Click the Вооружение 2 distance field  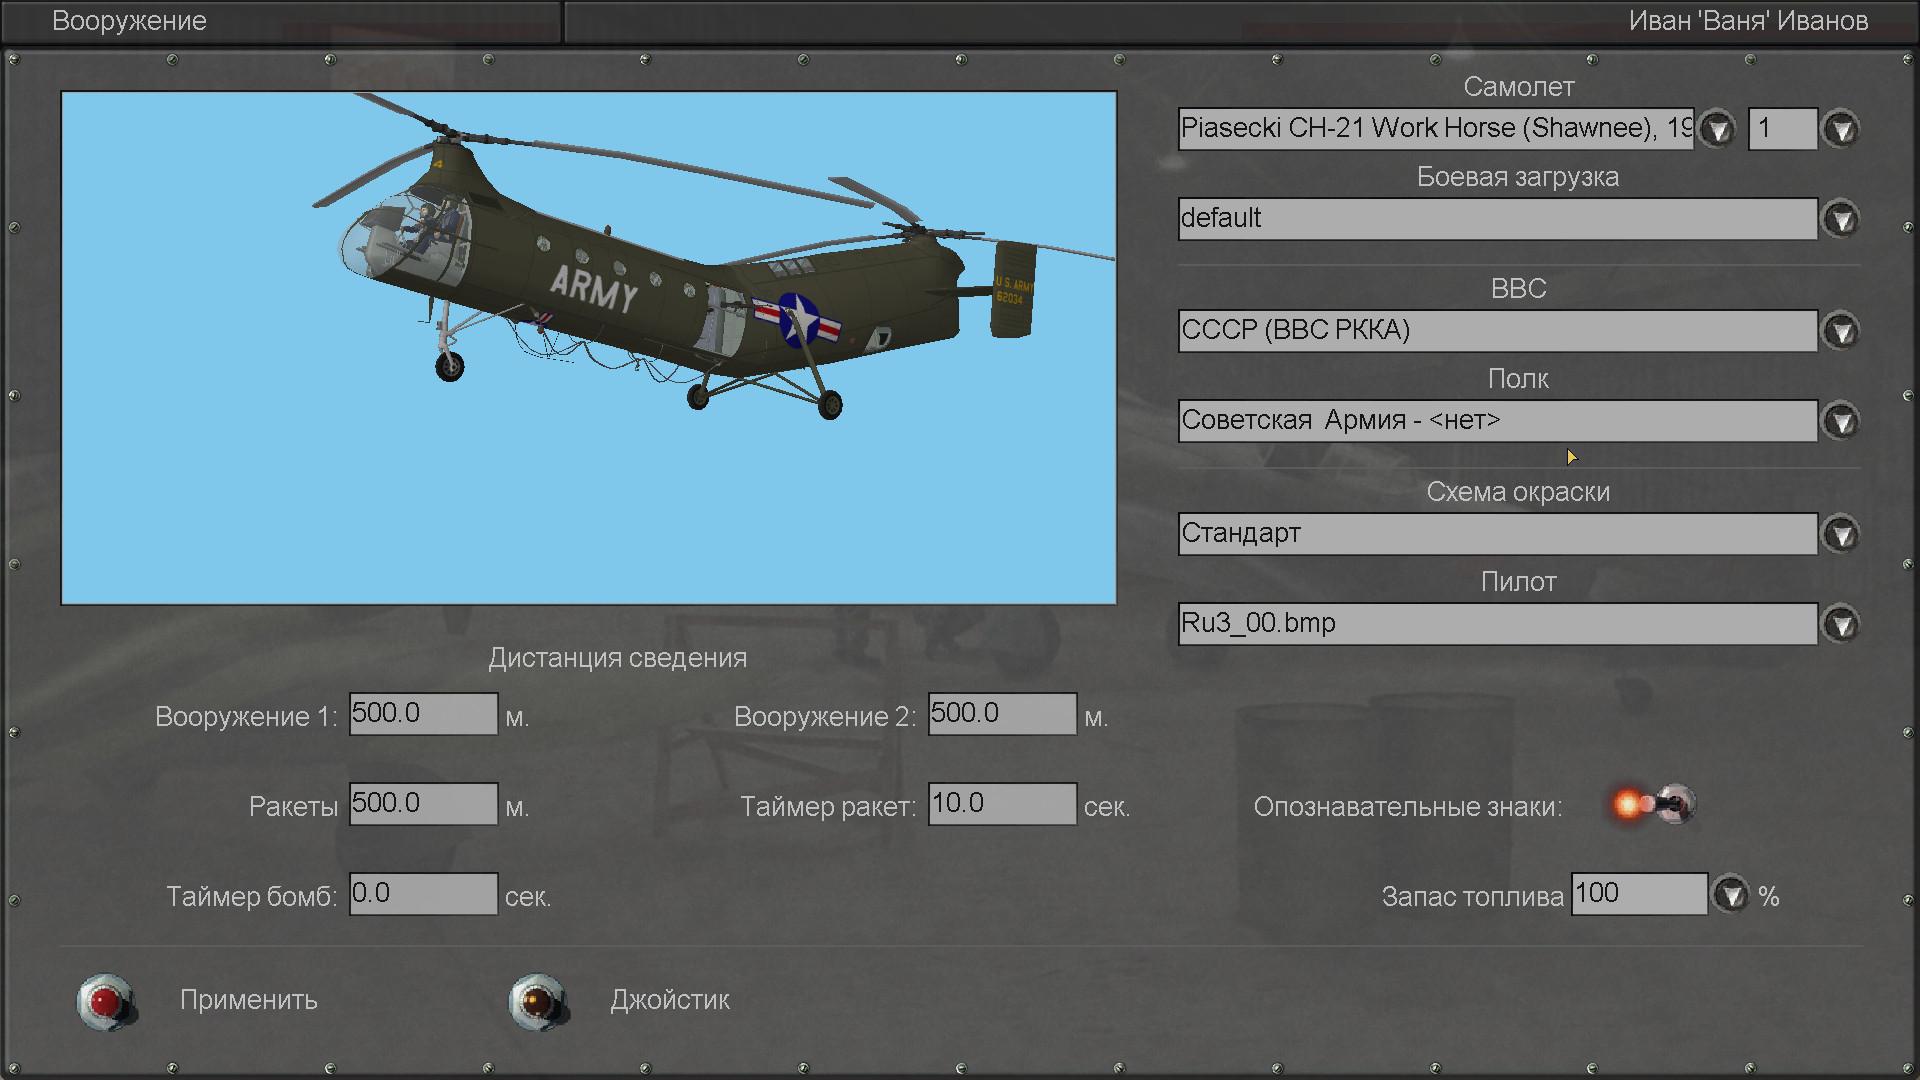1002,714
